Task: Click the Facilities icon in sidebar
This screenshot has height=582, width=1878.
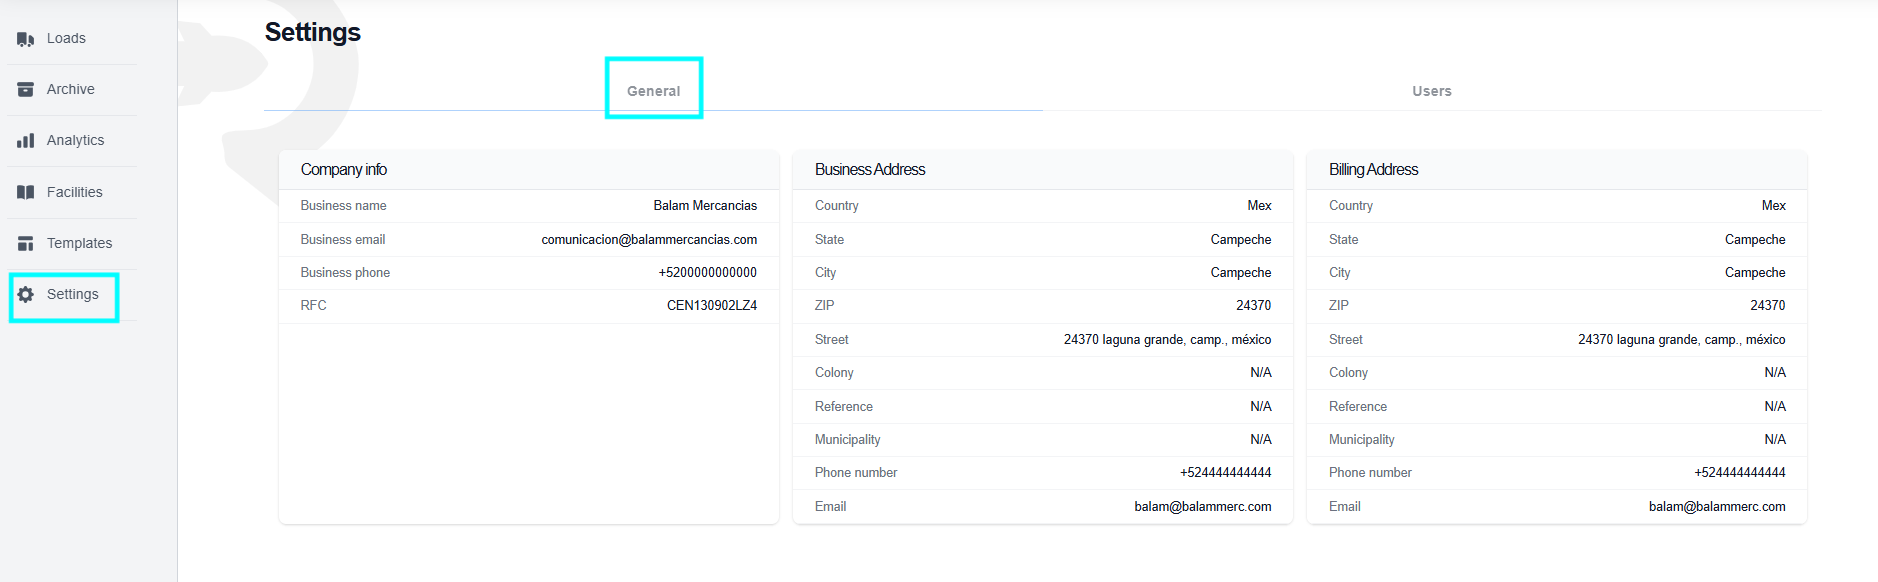Action: (x=26, y=192)
